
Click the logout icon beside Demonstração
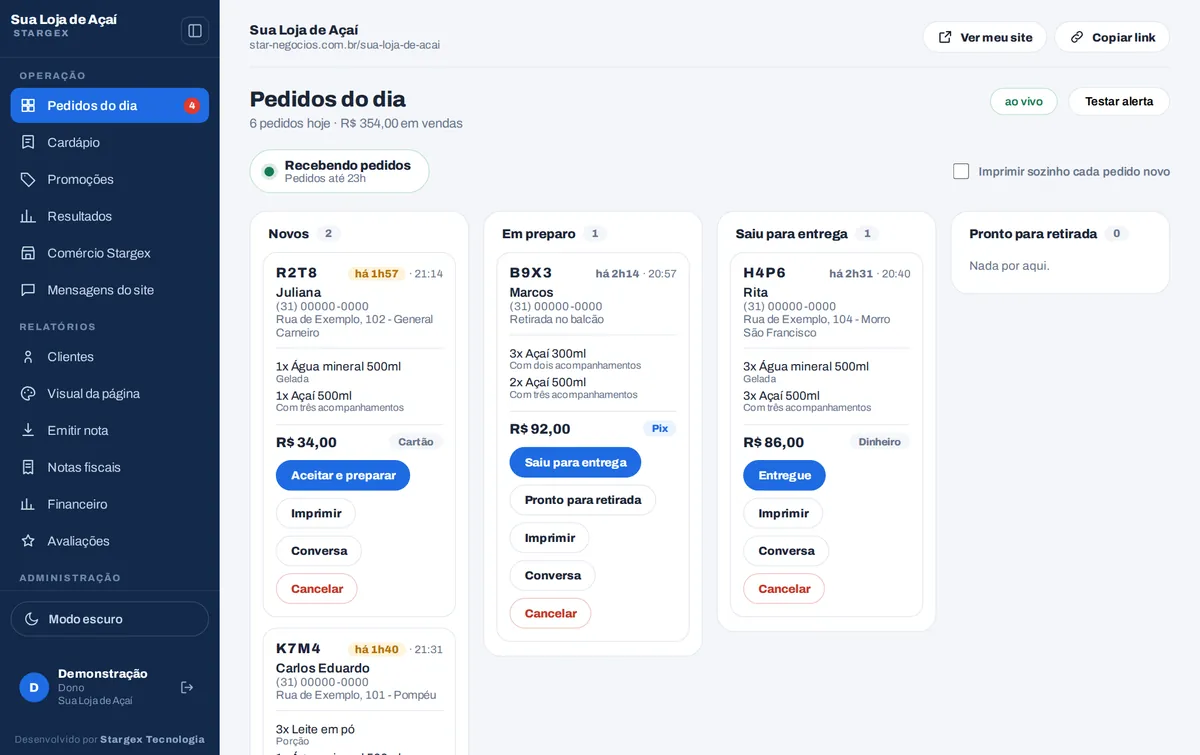point(187,687)
